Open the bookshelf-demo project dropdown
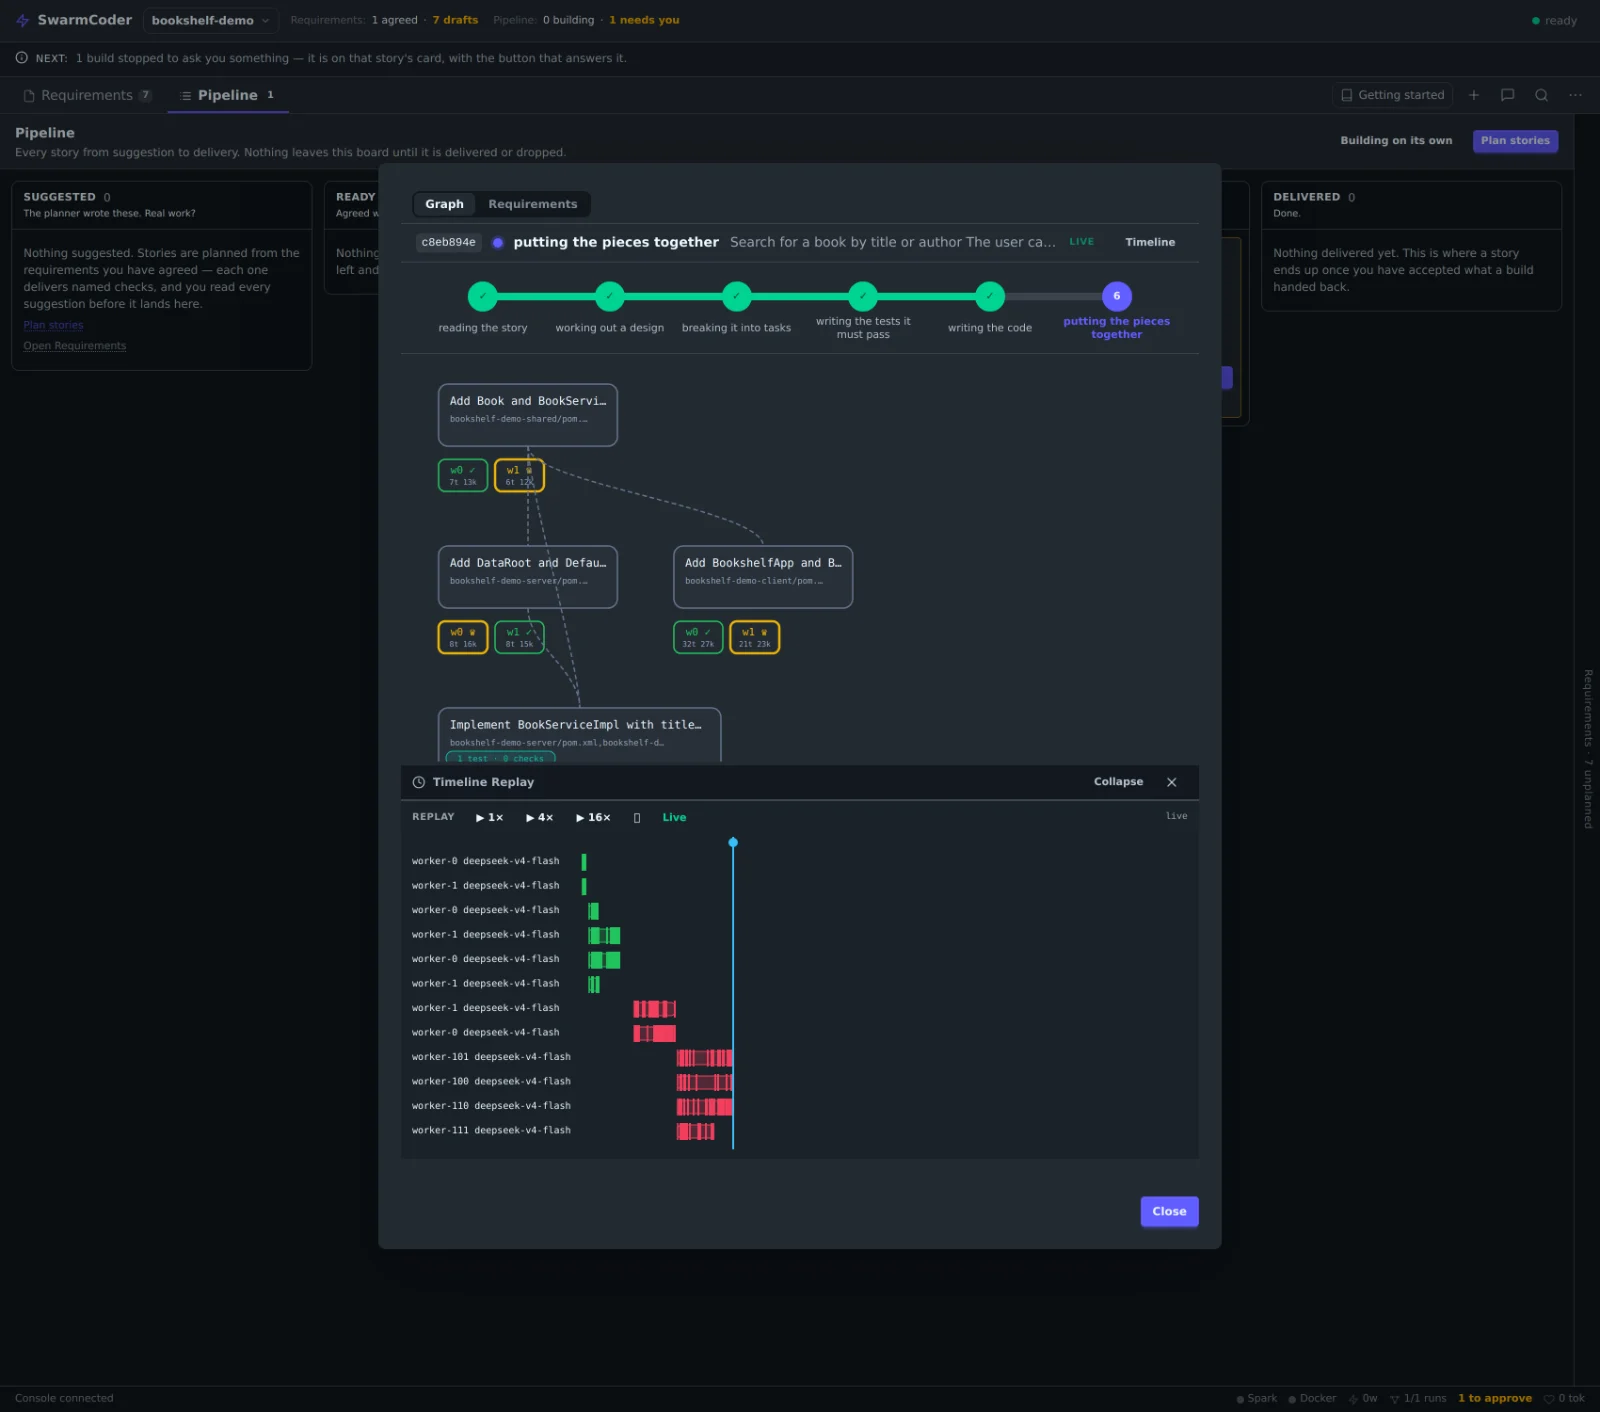This screenshot has height=1412, width=1600. tap(210, 20)
